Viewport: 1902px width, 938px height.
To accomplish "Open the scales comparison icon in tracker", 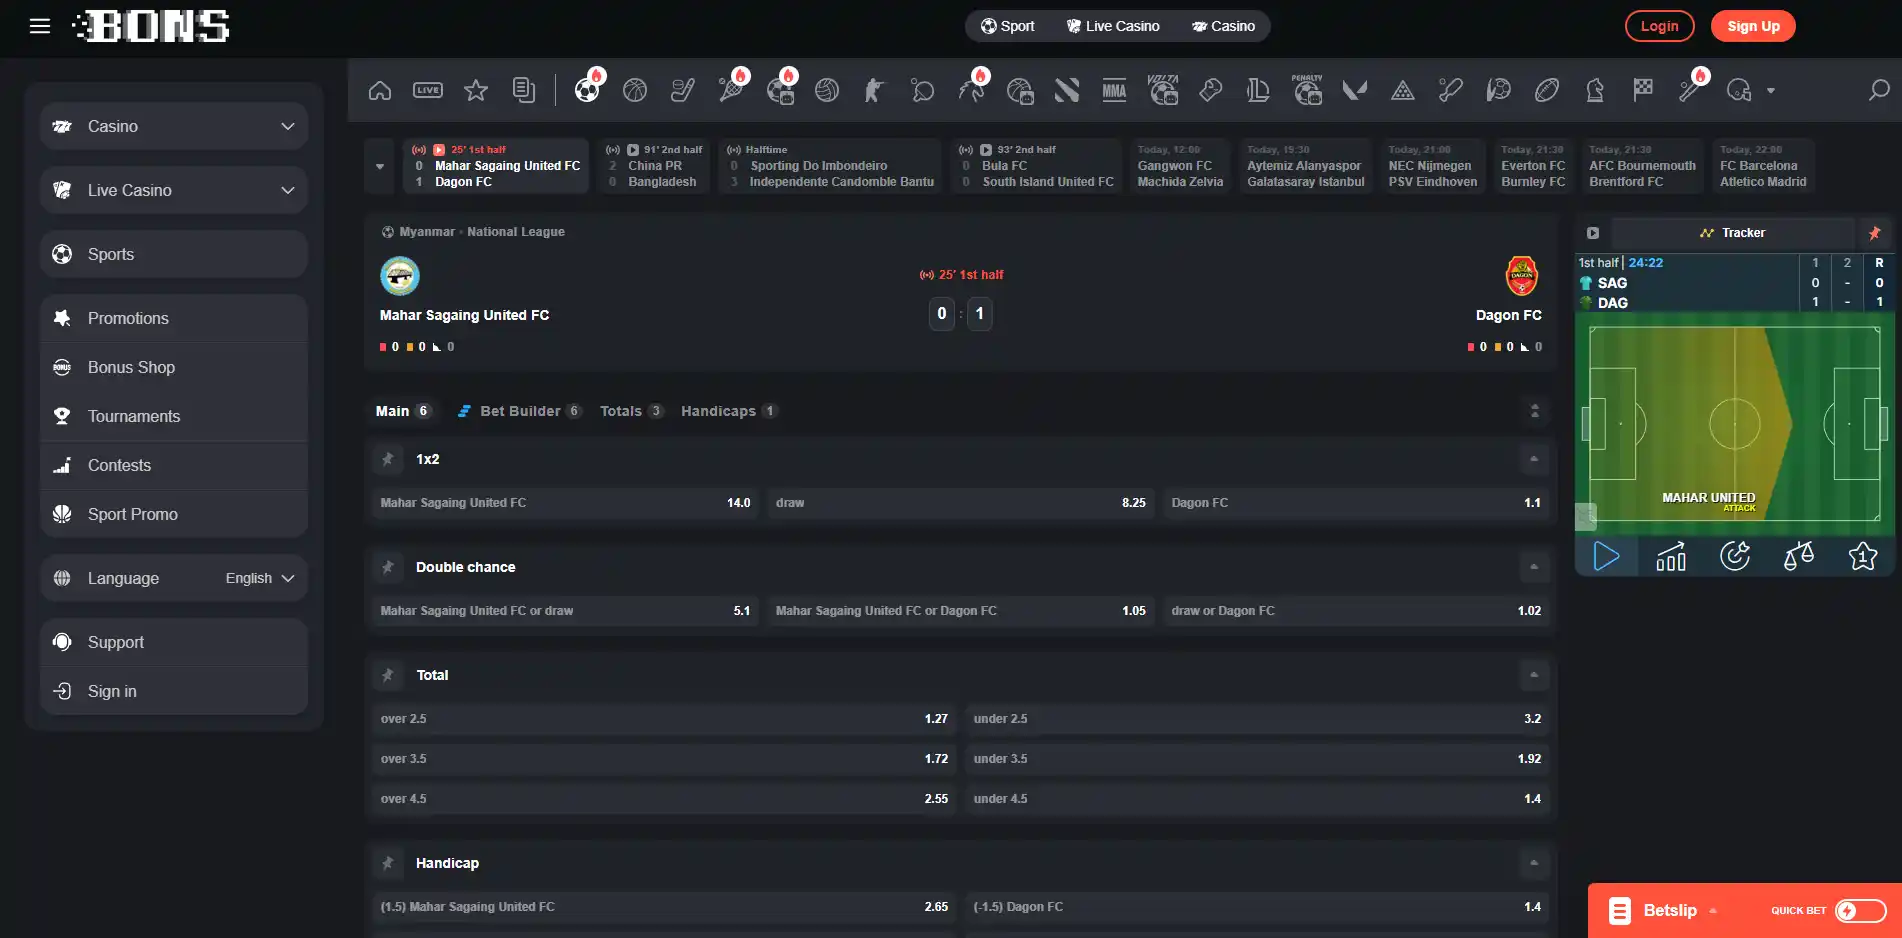I will click(x=1799, y=556).
